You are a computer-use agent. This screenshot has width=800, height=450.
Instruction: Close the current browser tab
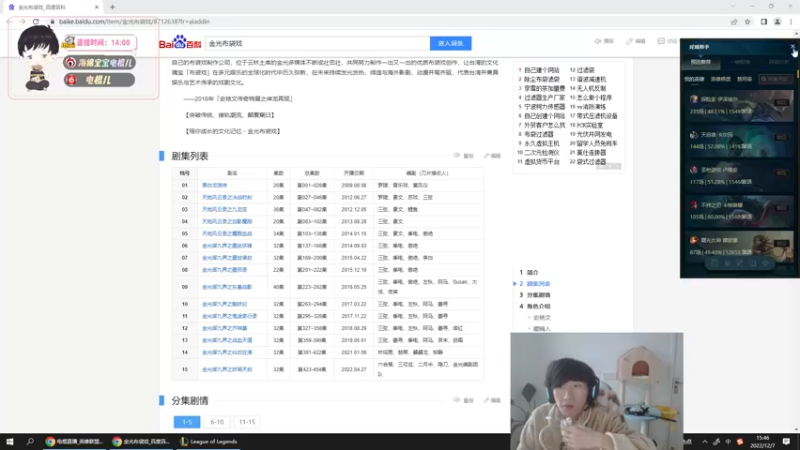[x=96, y=7]
